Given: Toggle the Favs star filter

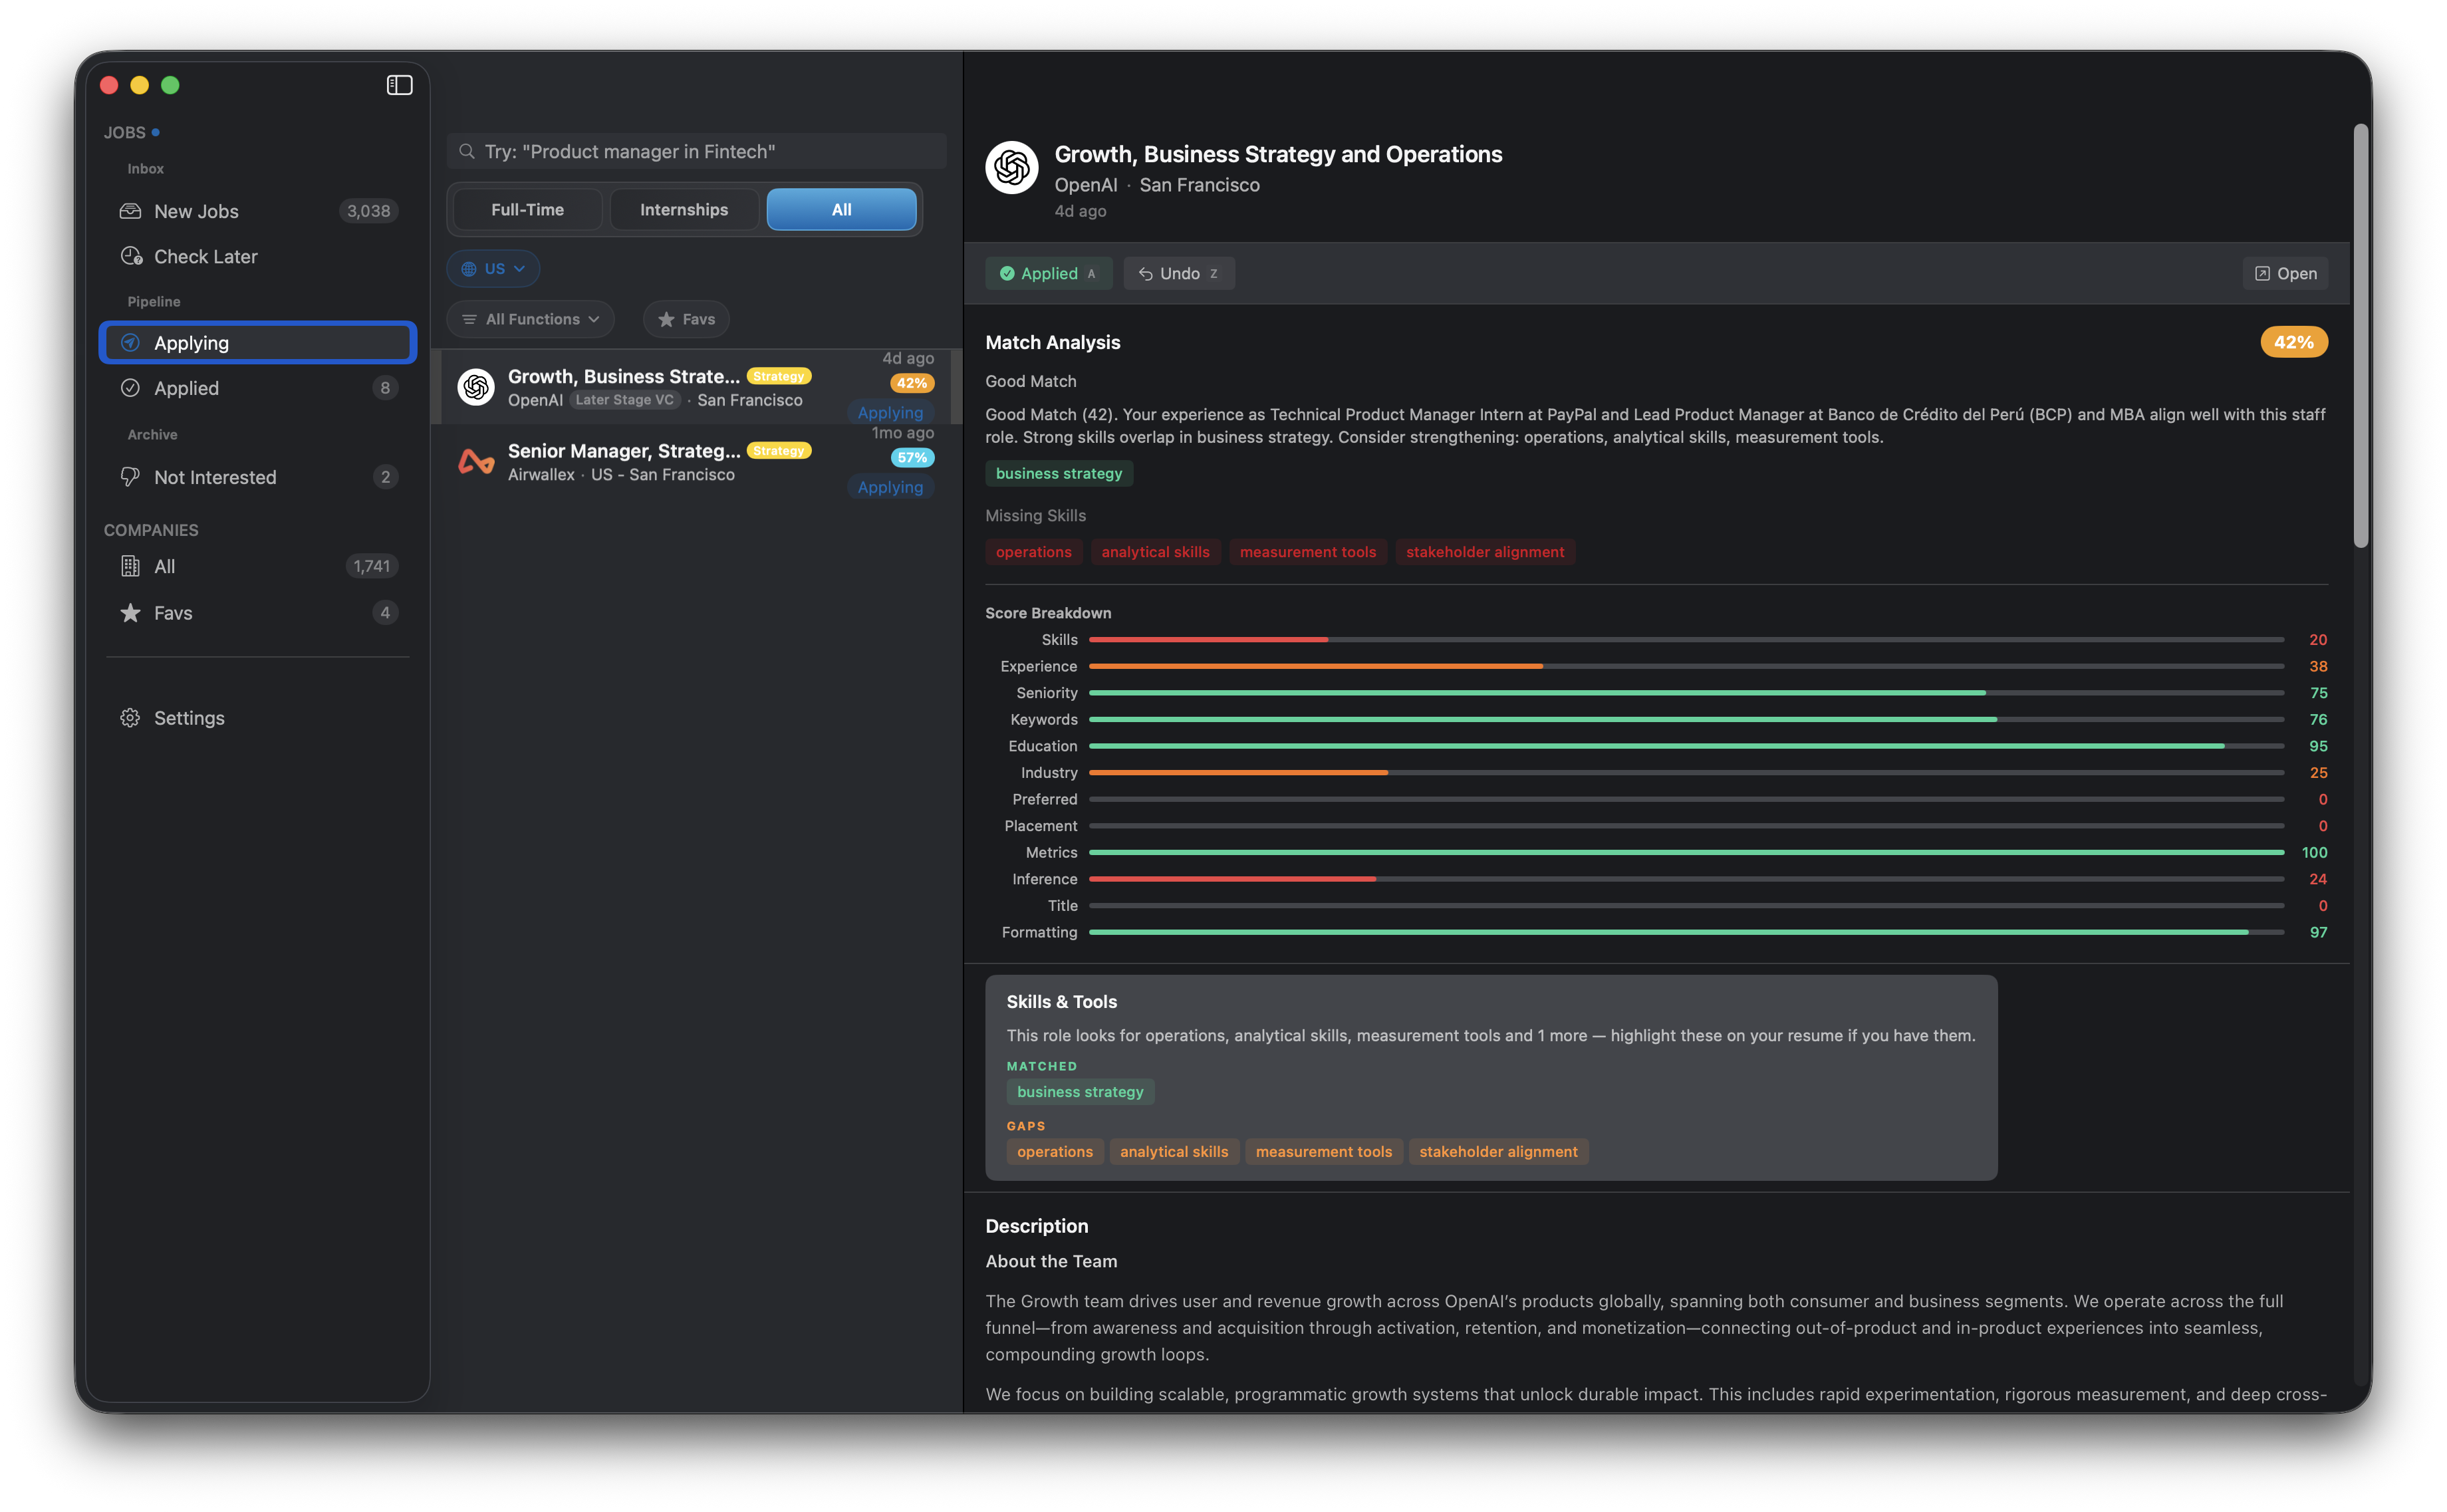Looking at the screenshot, I should coord(686,319).
